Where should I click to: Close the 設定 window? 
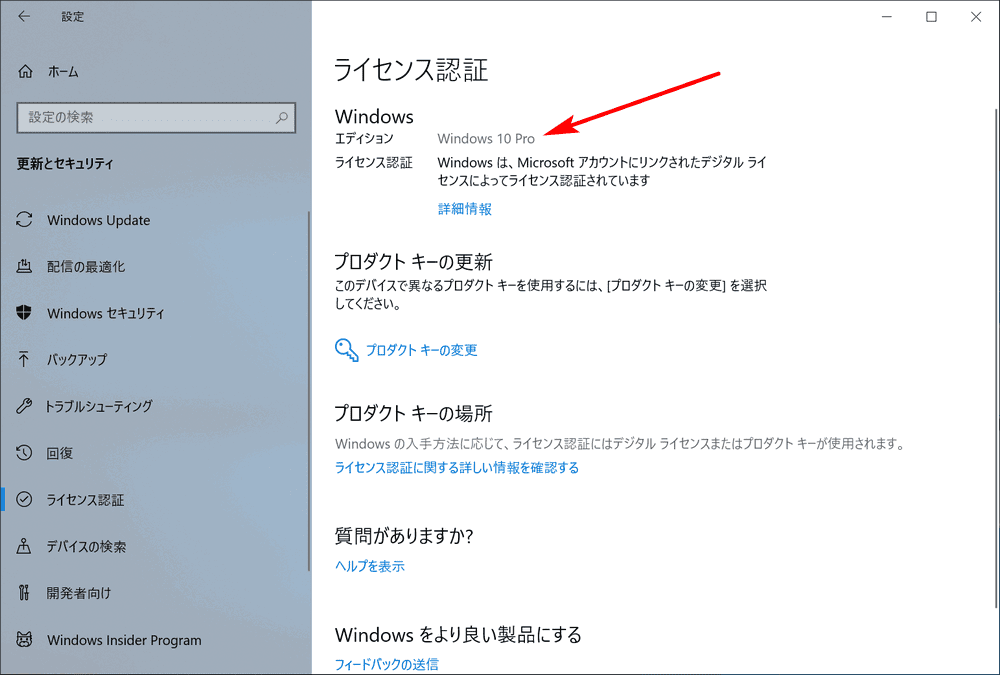976,17
